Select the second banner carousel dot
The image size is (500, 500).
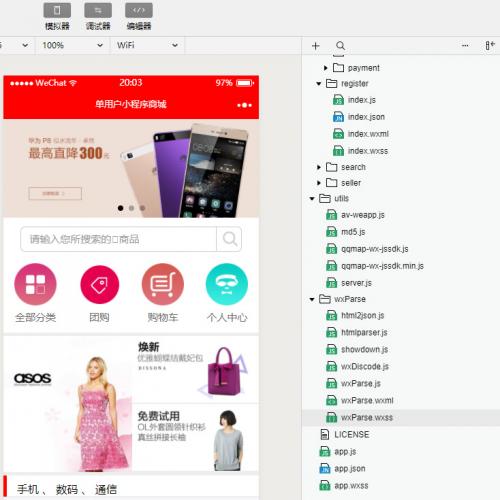[131, 208]
